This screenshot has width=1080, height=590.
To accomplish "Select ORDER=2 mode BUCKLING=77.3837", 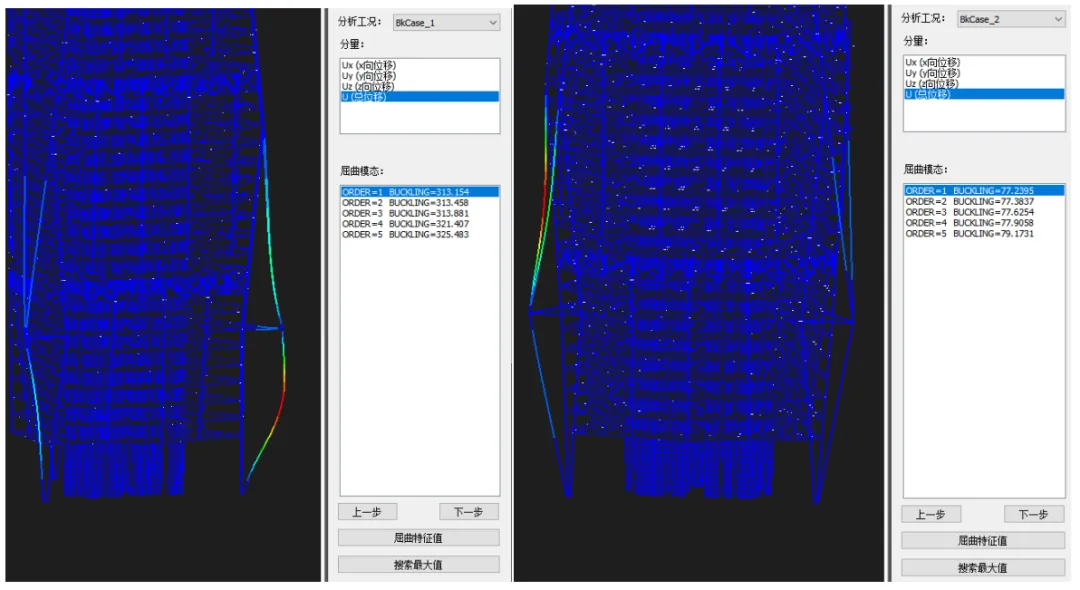I will pyautogui.click(x=969, y=201).
